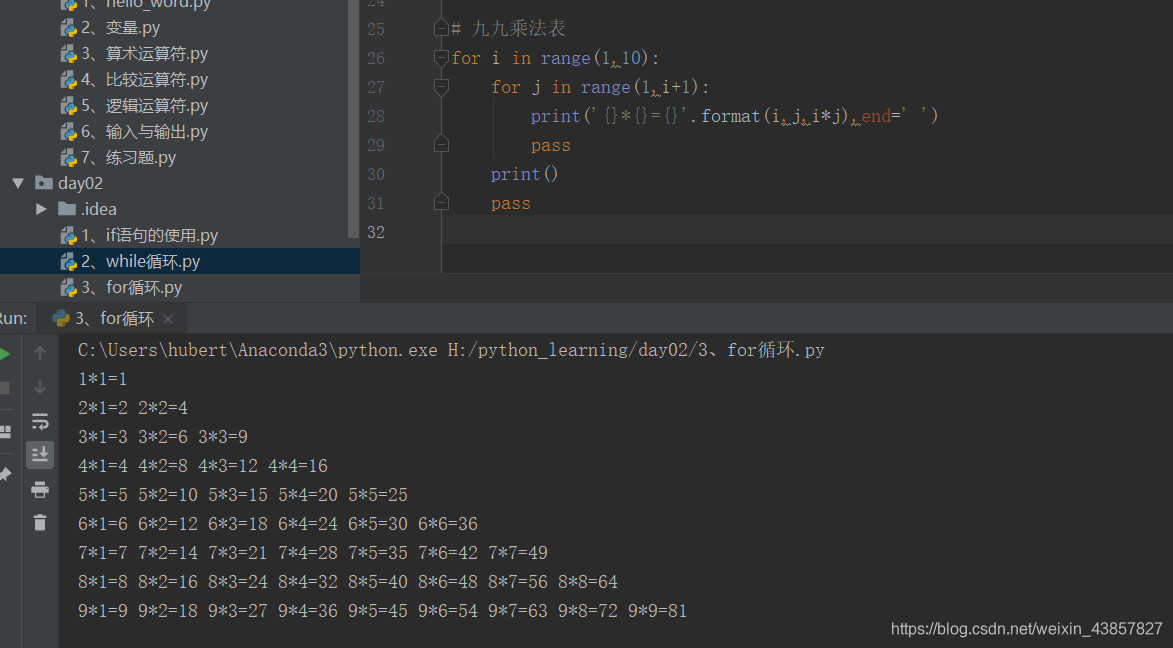Open 3、for循环.py in project tree
The image size is (1173, 648).
tap(121, 287)
